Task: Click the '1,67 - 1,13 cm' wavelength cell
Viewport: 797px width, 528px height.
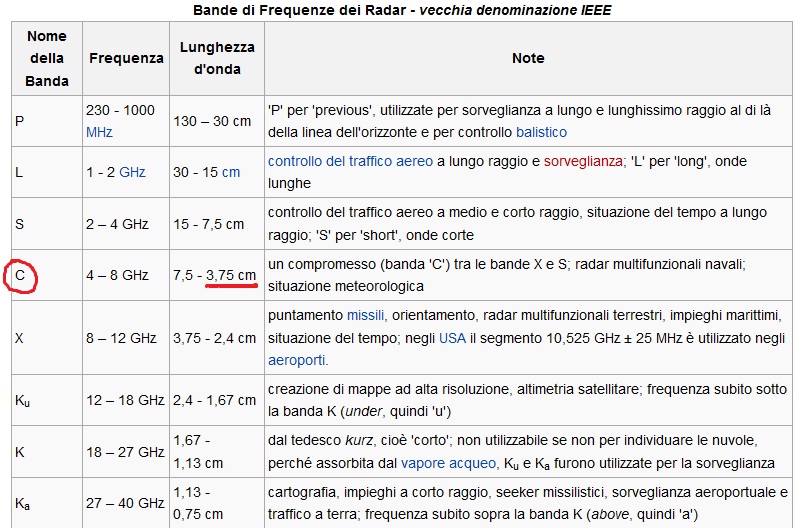Action: (217, 452)
